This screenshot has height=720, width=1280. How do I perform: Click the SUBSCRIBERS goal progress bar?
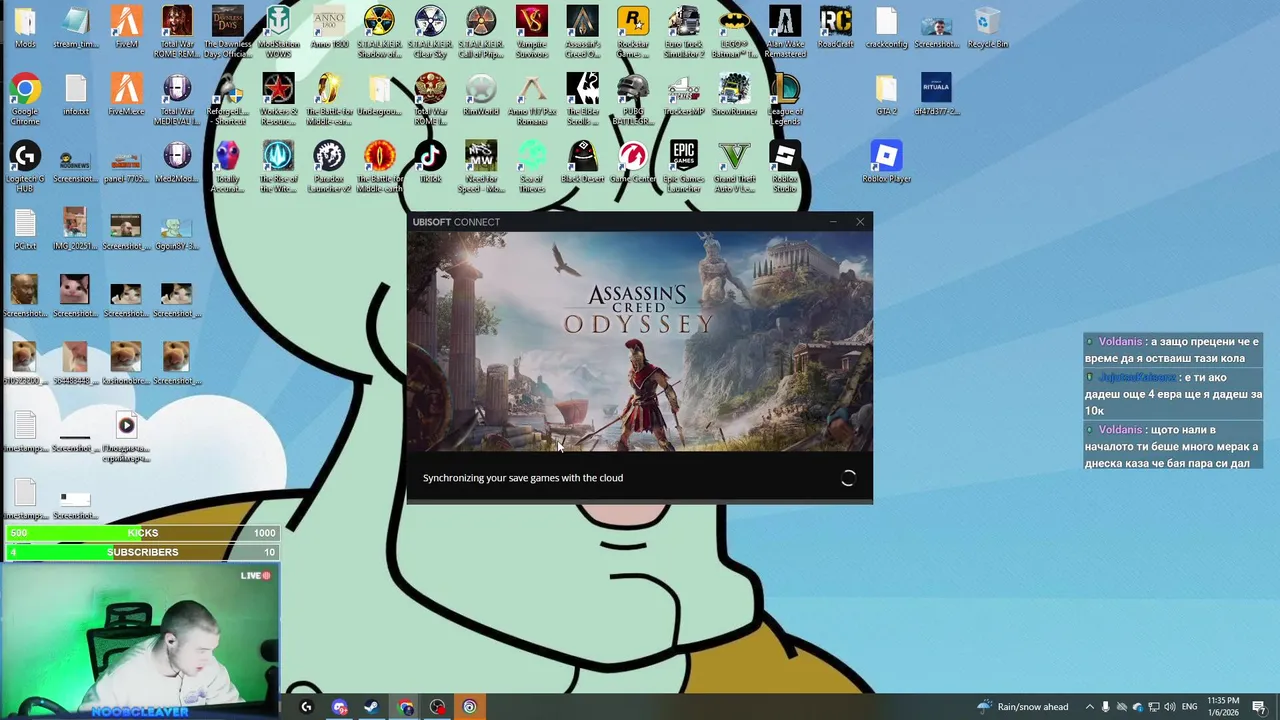tap(141, 552)
